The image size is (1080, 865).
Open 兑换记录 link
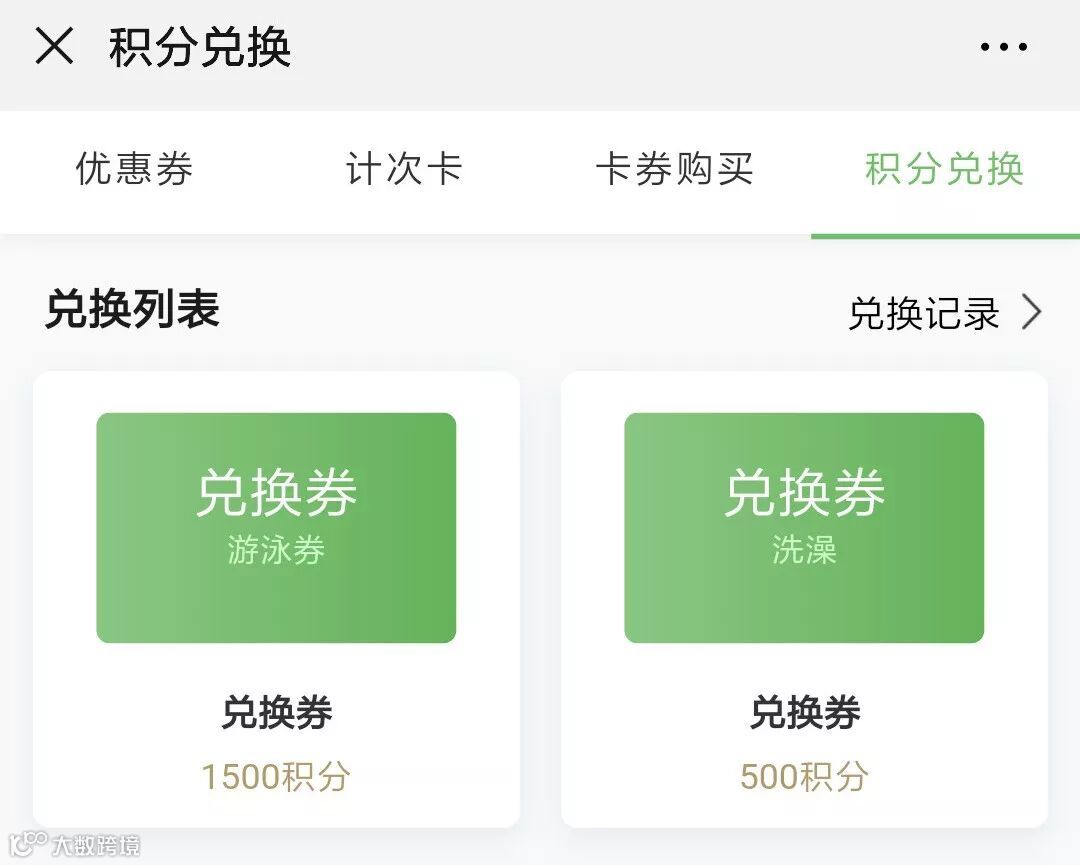point(924,313)
